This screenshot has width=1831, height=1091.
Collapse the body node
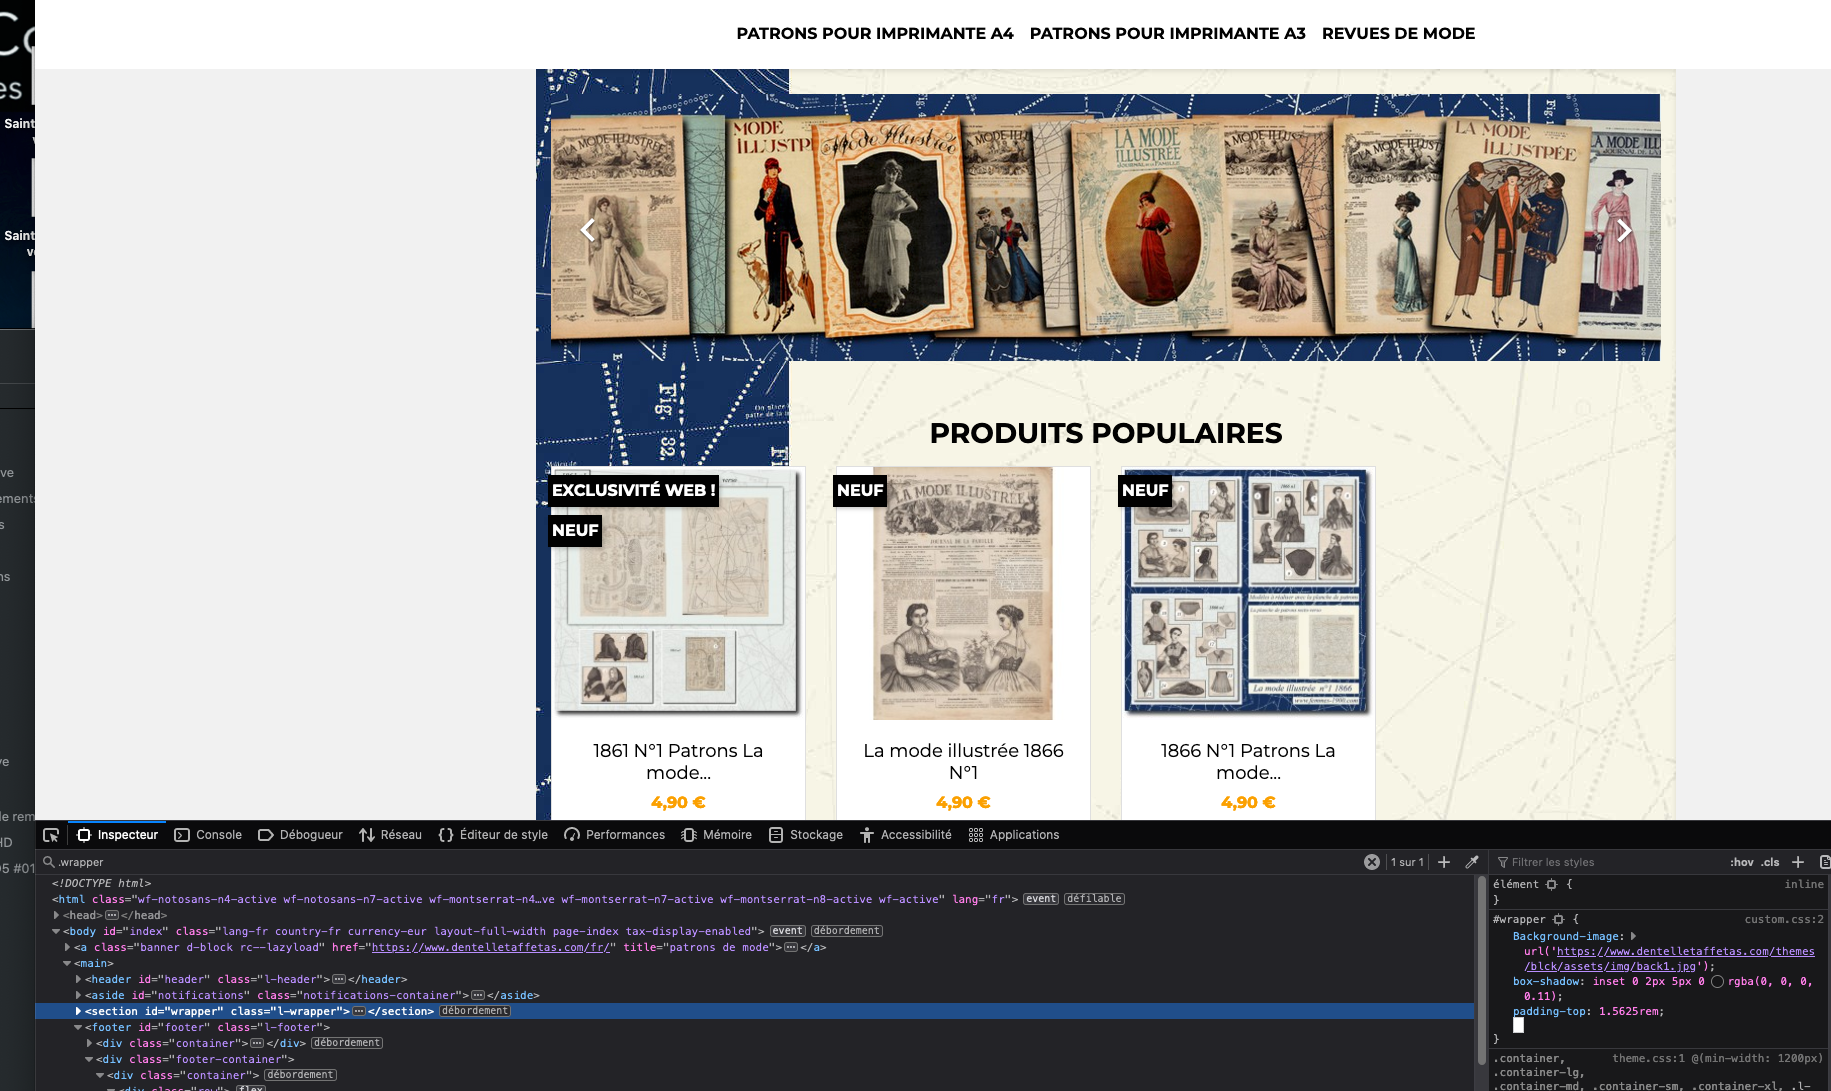pyautogui.click(x=57, y=931)
